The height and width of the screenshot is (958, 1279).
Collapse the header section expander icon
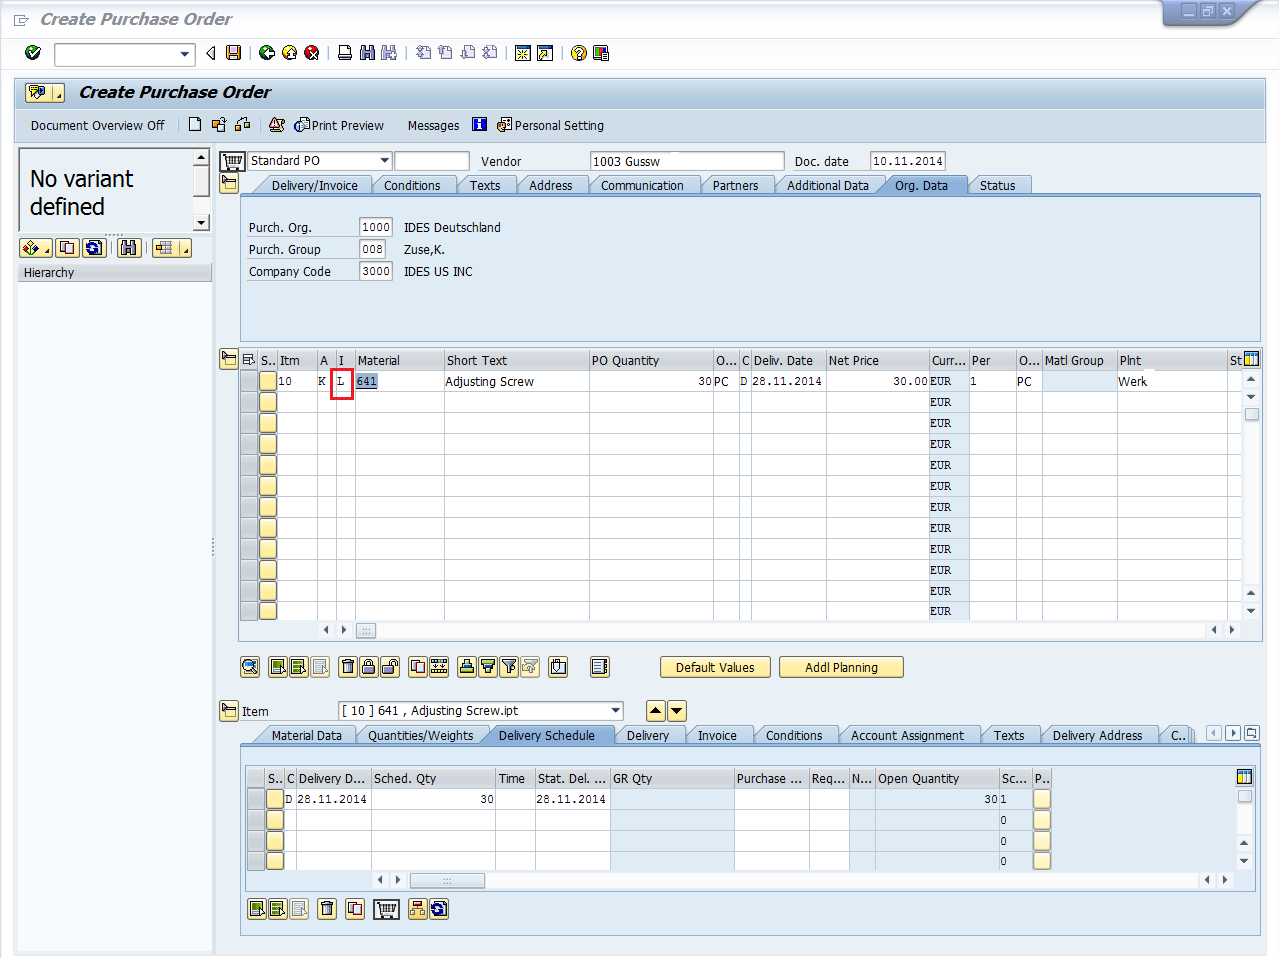[229, 184]
